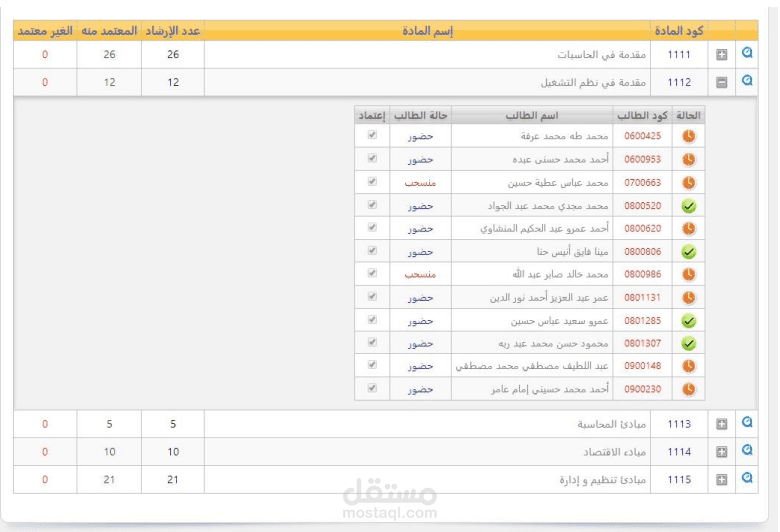Toggle approval checkbox for student 0801285
The width and height of the screenshot is (780, 532).
pos(372,319)
